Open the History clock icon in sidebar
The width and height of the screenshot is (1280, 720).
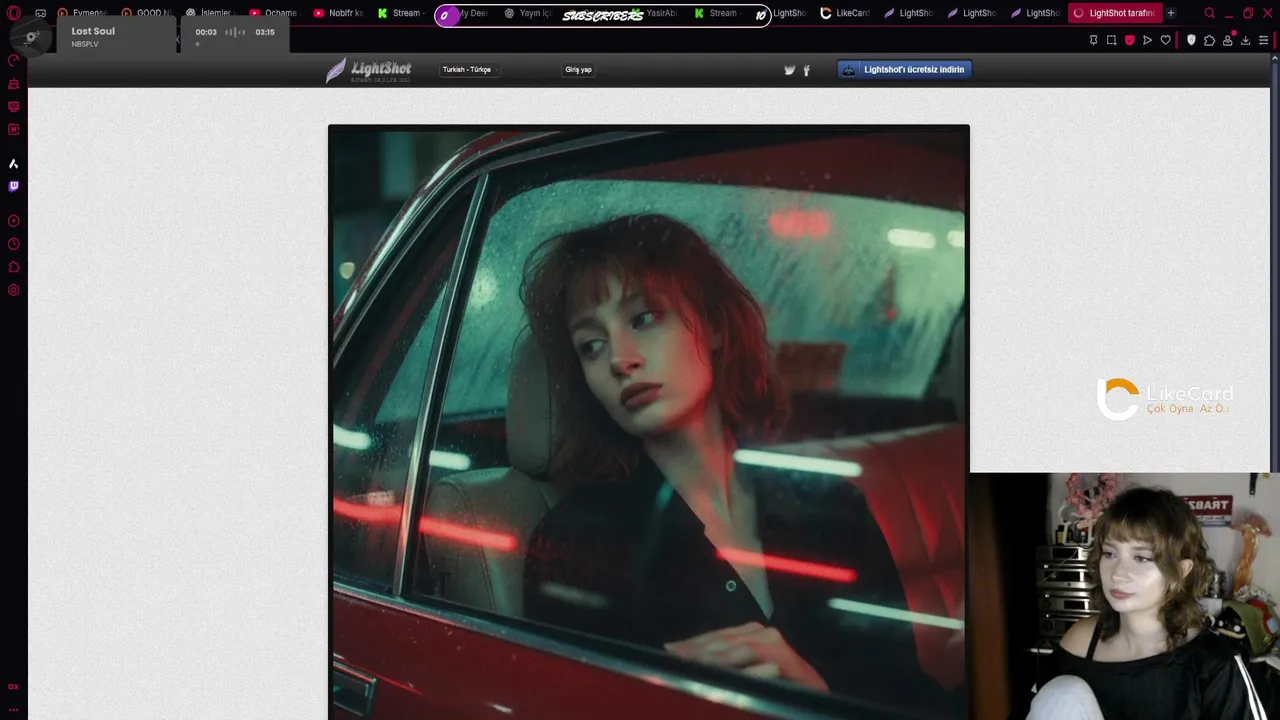coord(14,244)
